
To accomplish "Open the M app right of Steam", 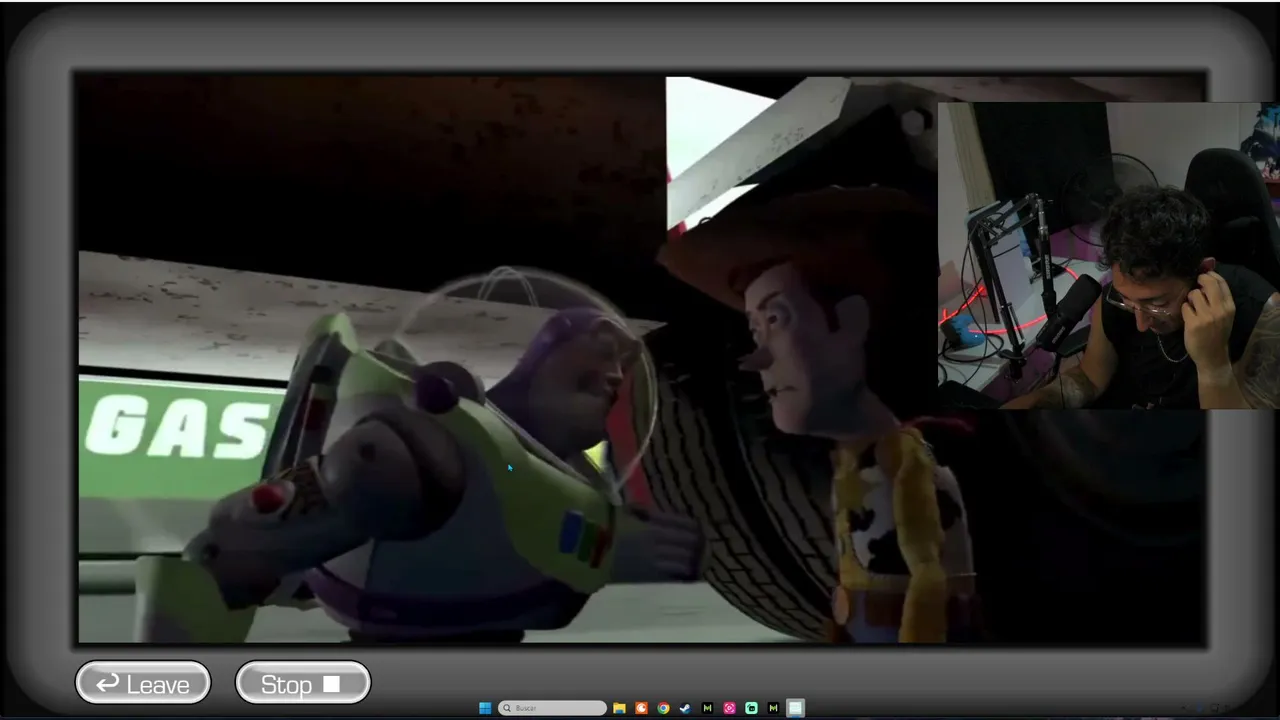I will [x=707, y=708].
